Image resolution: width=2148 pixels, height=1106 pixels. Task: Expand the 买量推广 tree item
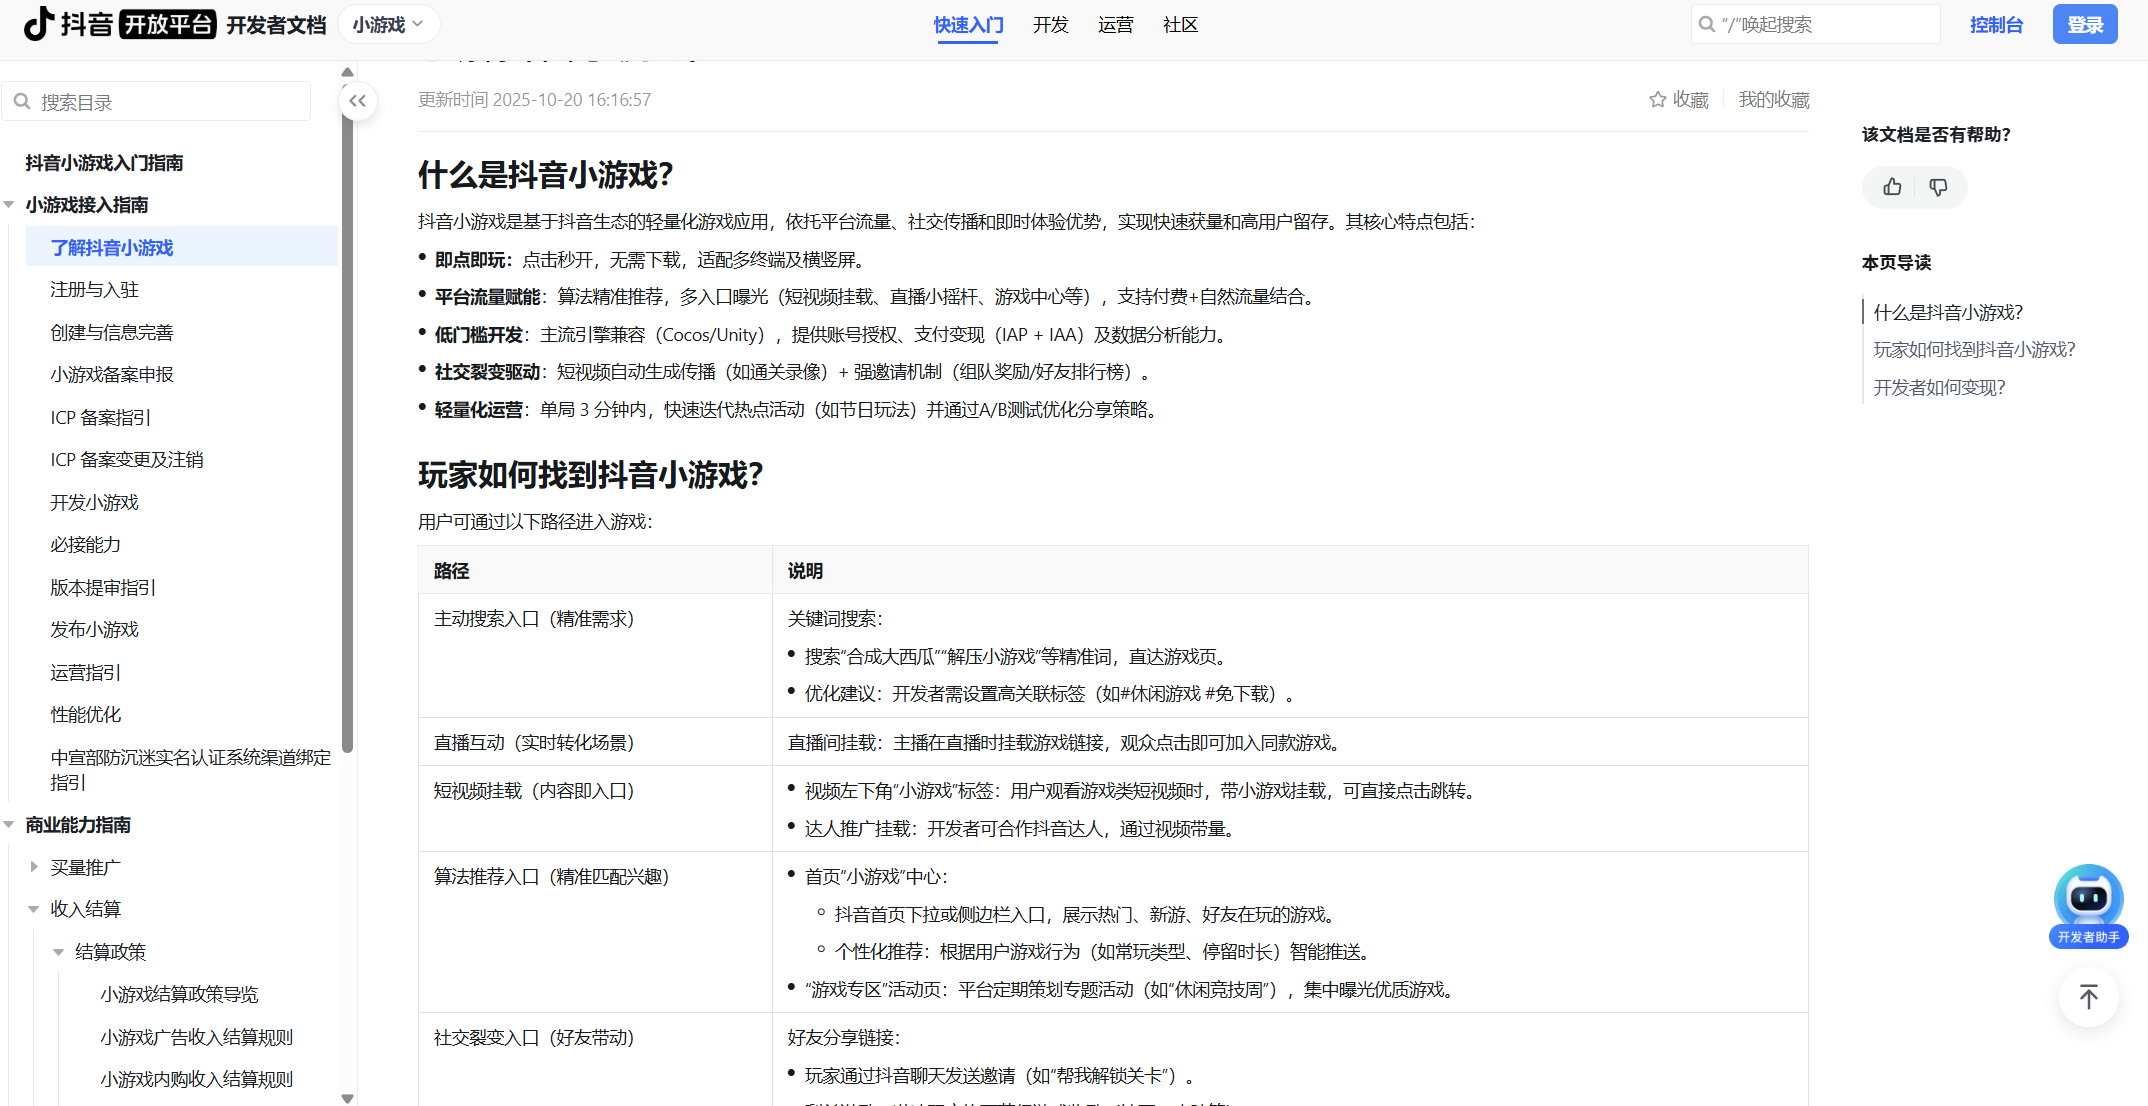coord(33,866)
